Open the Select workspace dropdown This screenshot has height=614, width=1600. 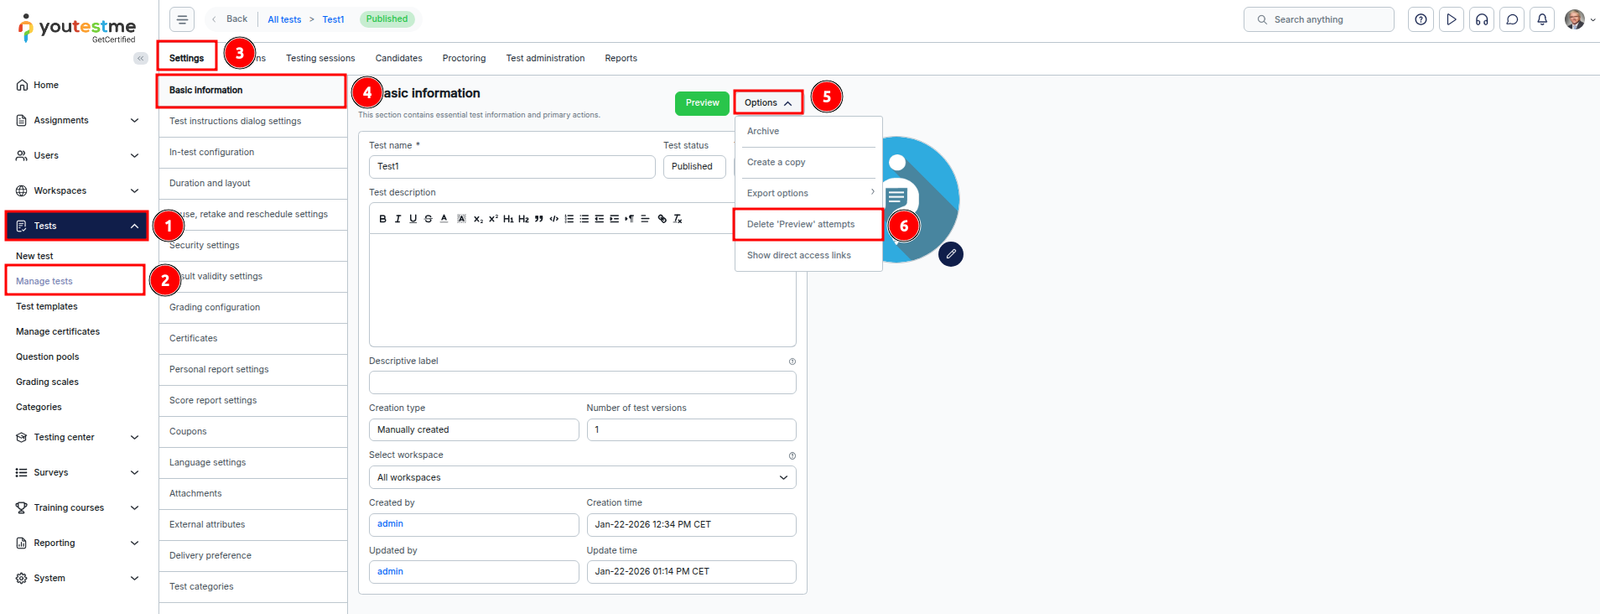(582, 478)
